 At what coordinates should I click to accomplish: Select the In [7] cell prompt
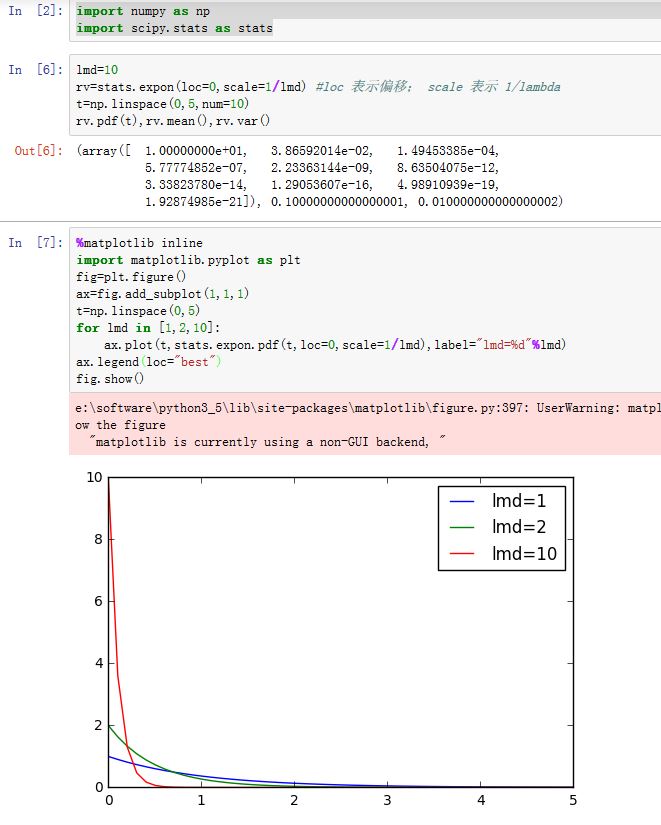(36, 243)
